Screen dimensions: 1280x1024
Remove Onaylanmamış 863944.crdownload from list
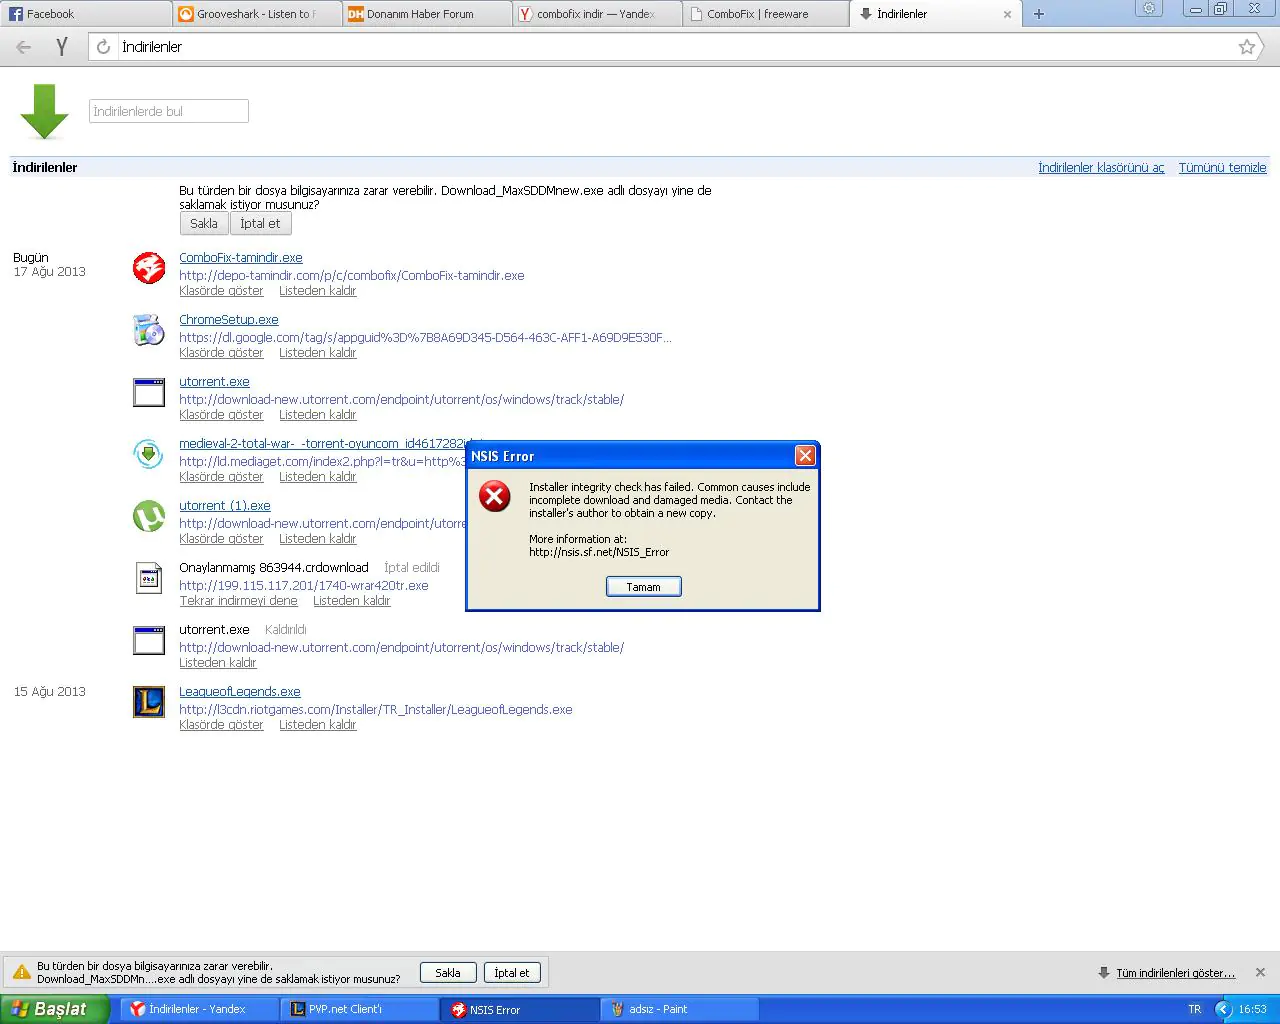(x=351, y=601)
